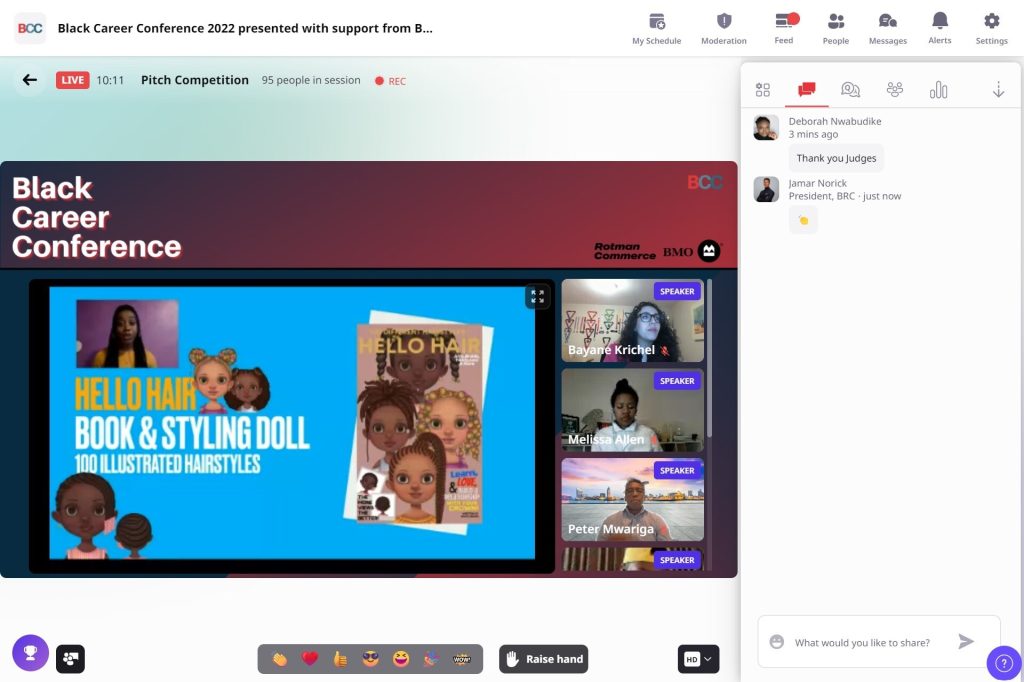
Task: Click the BCC event logo
Action: [30, 28]
